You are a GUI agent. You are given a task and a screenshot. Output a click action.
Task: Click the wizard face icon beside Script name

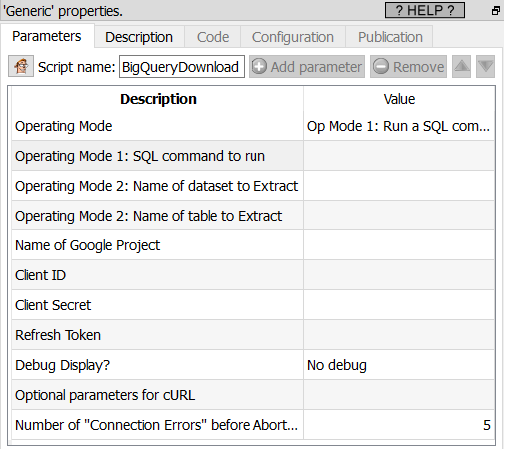point(21,66)
